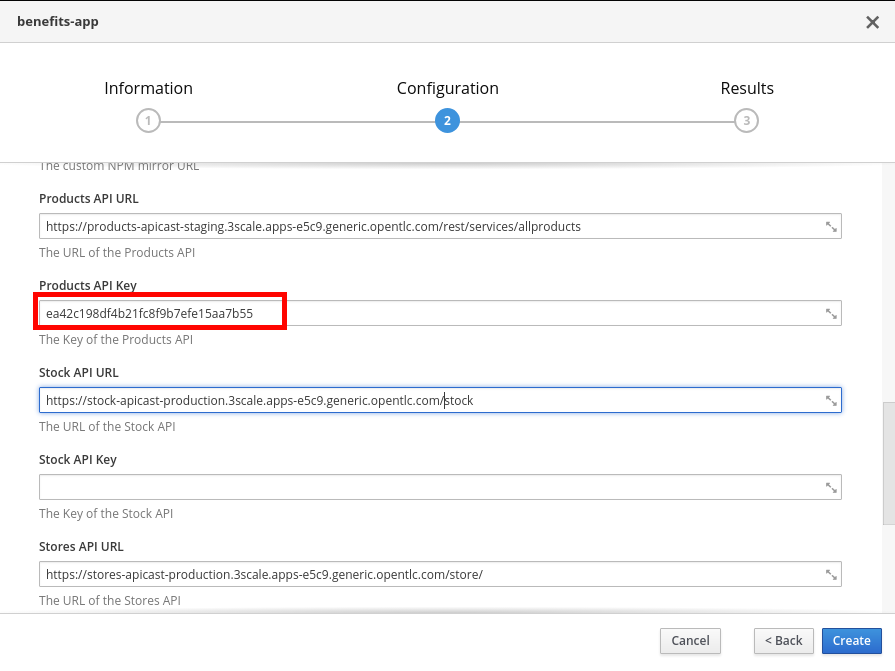Expand the Products API Key field icon
The height and width of the screenshot is (671, 895).
pyautogui.click(x=830, y=314)
